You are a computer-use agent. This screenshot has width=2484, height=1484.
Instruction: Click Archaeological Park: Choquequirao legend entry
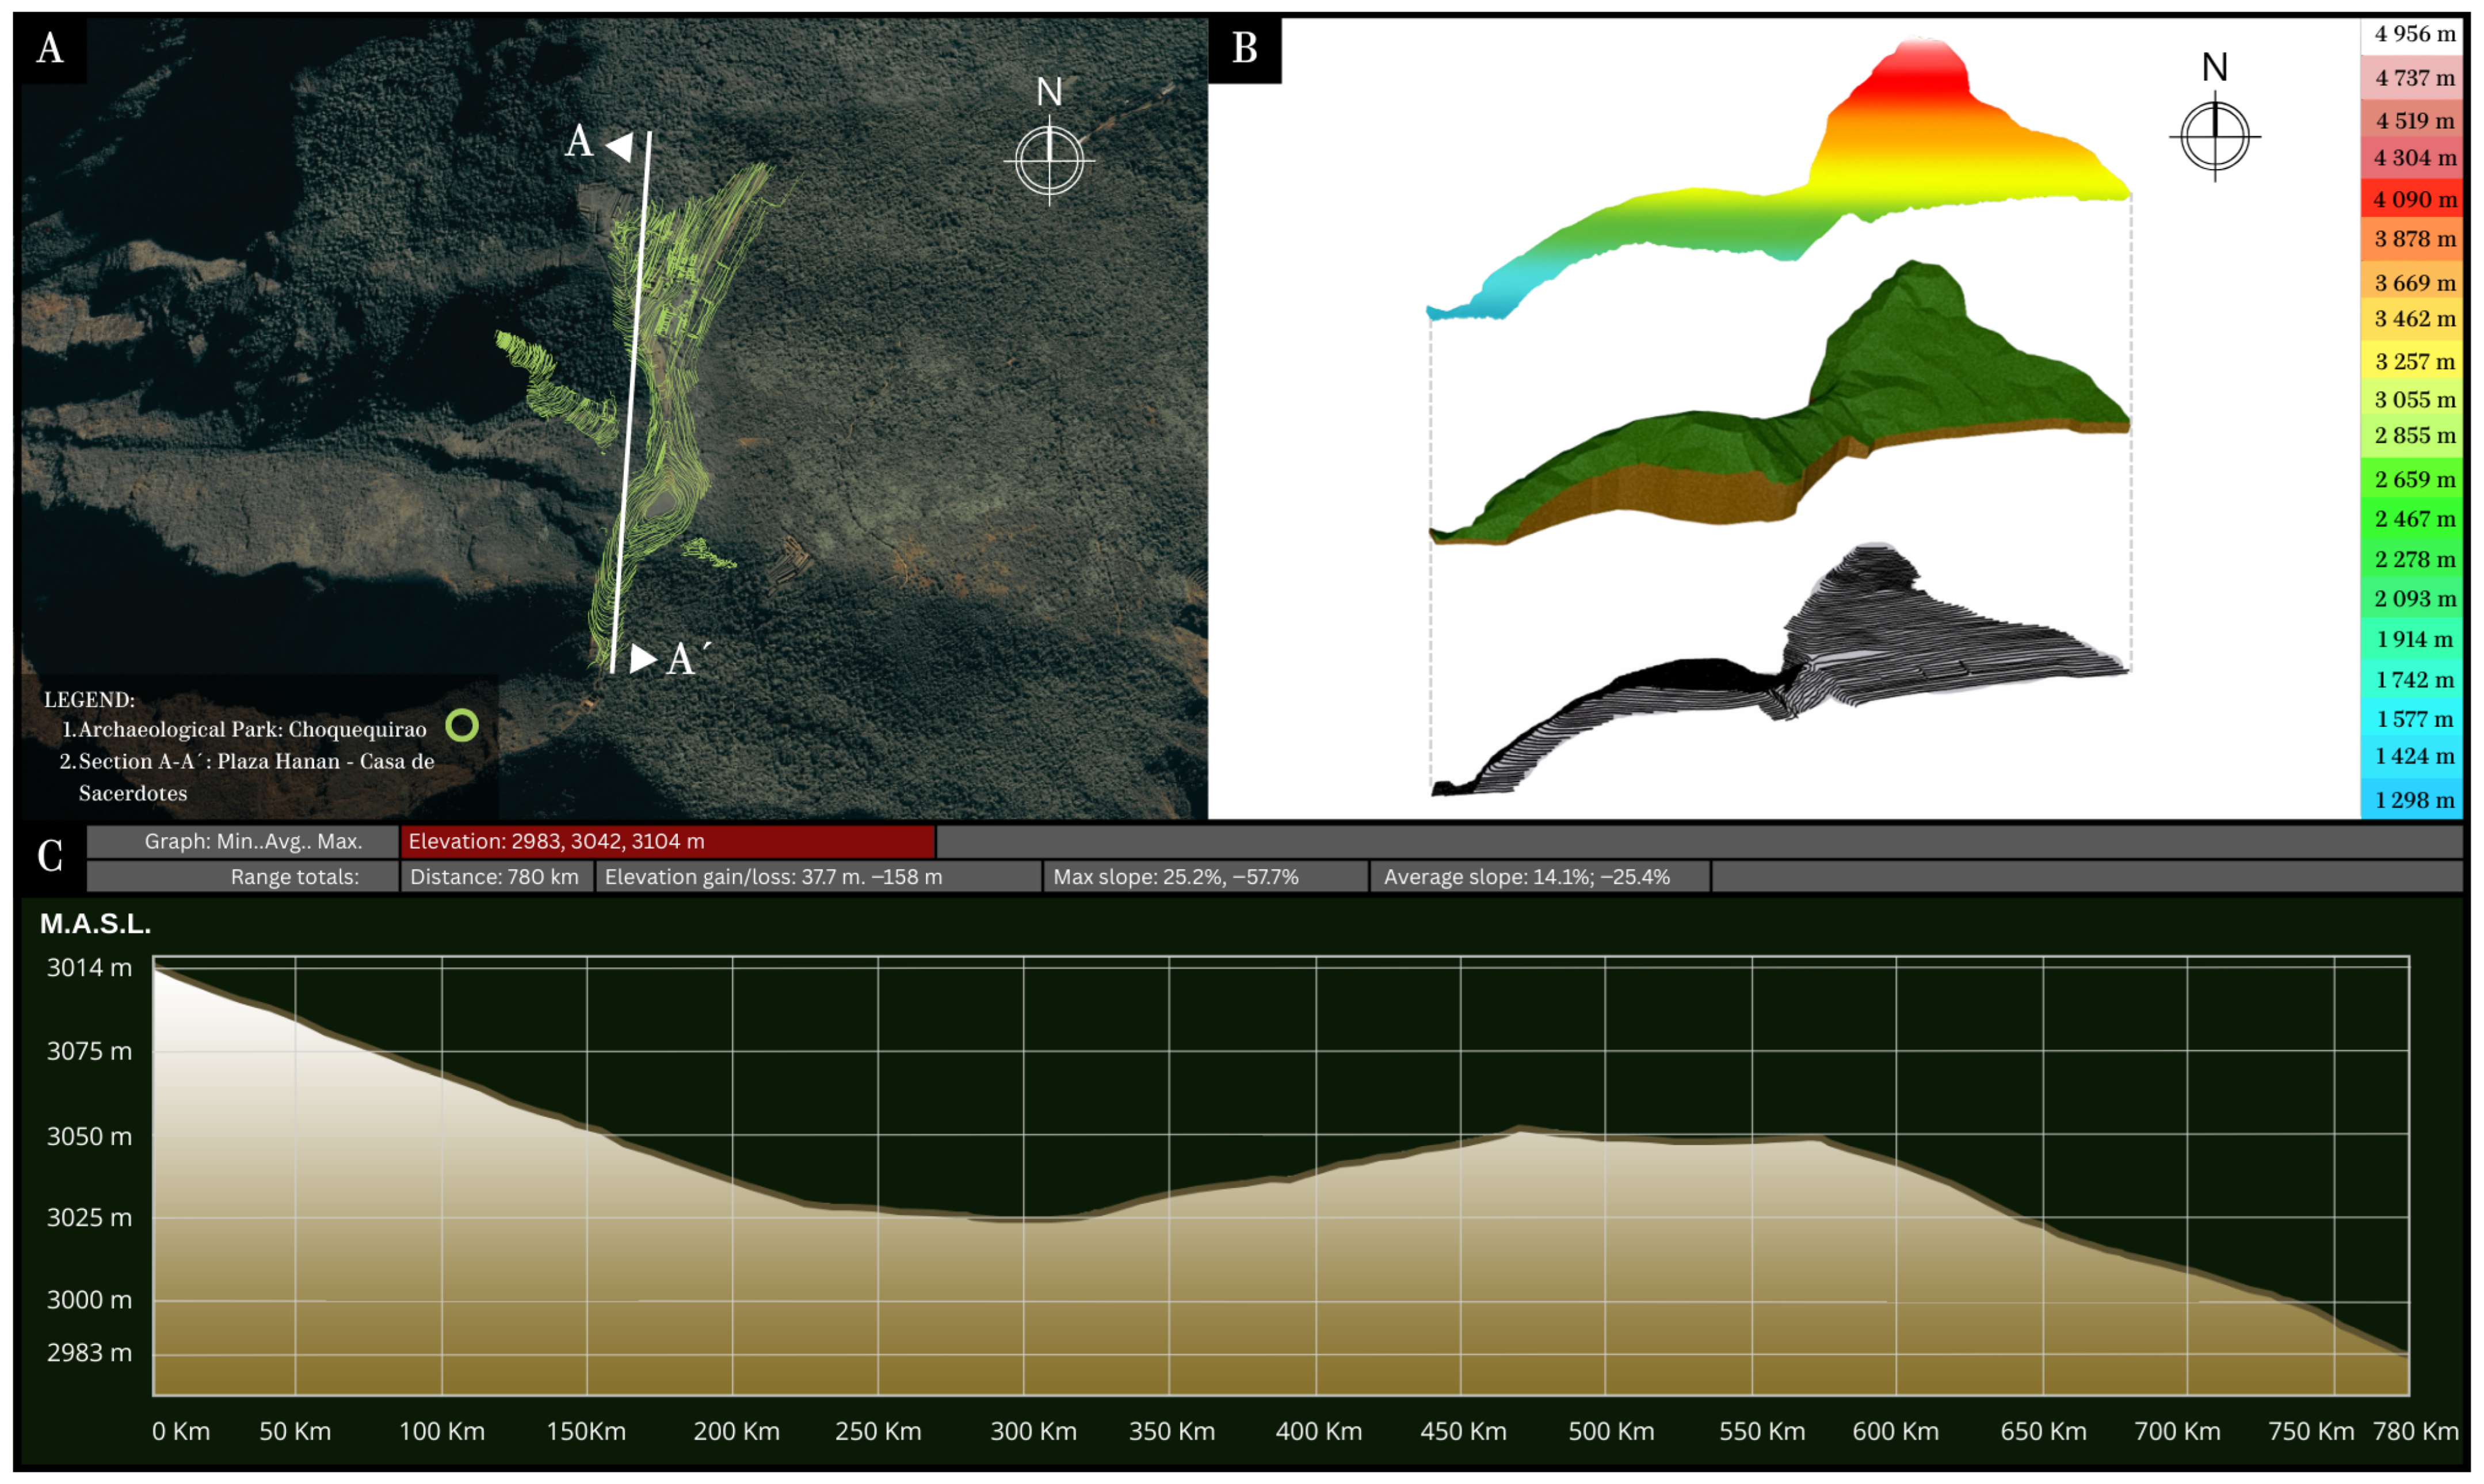click(244, 729)
